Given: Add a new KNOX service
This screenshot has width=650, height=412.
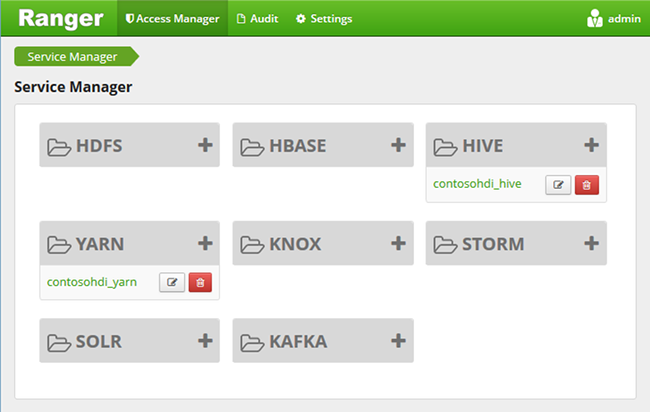Looking at the screenshot, I should (x=398, y=243).
